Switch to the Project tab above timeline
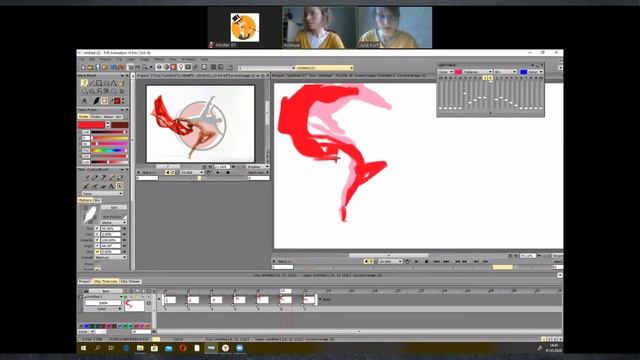This screenshot has width=640, height=360. tap(85, 282)
